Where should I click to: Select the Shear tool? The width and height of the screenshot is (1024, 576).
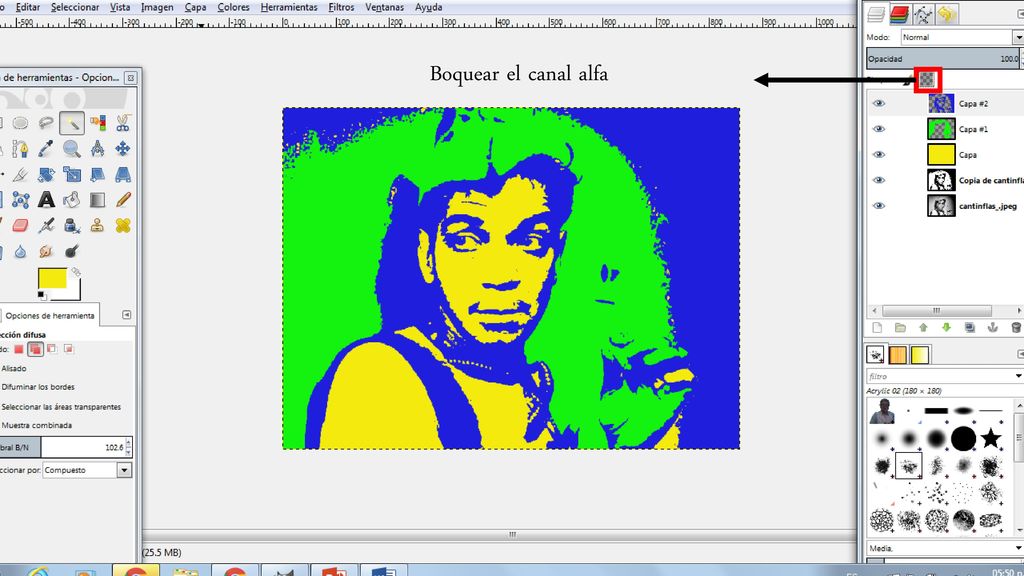(98, 174)
